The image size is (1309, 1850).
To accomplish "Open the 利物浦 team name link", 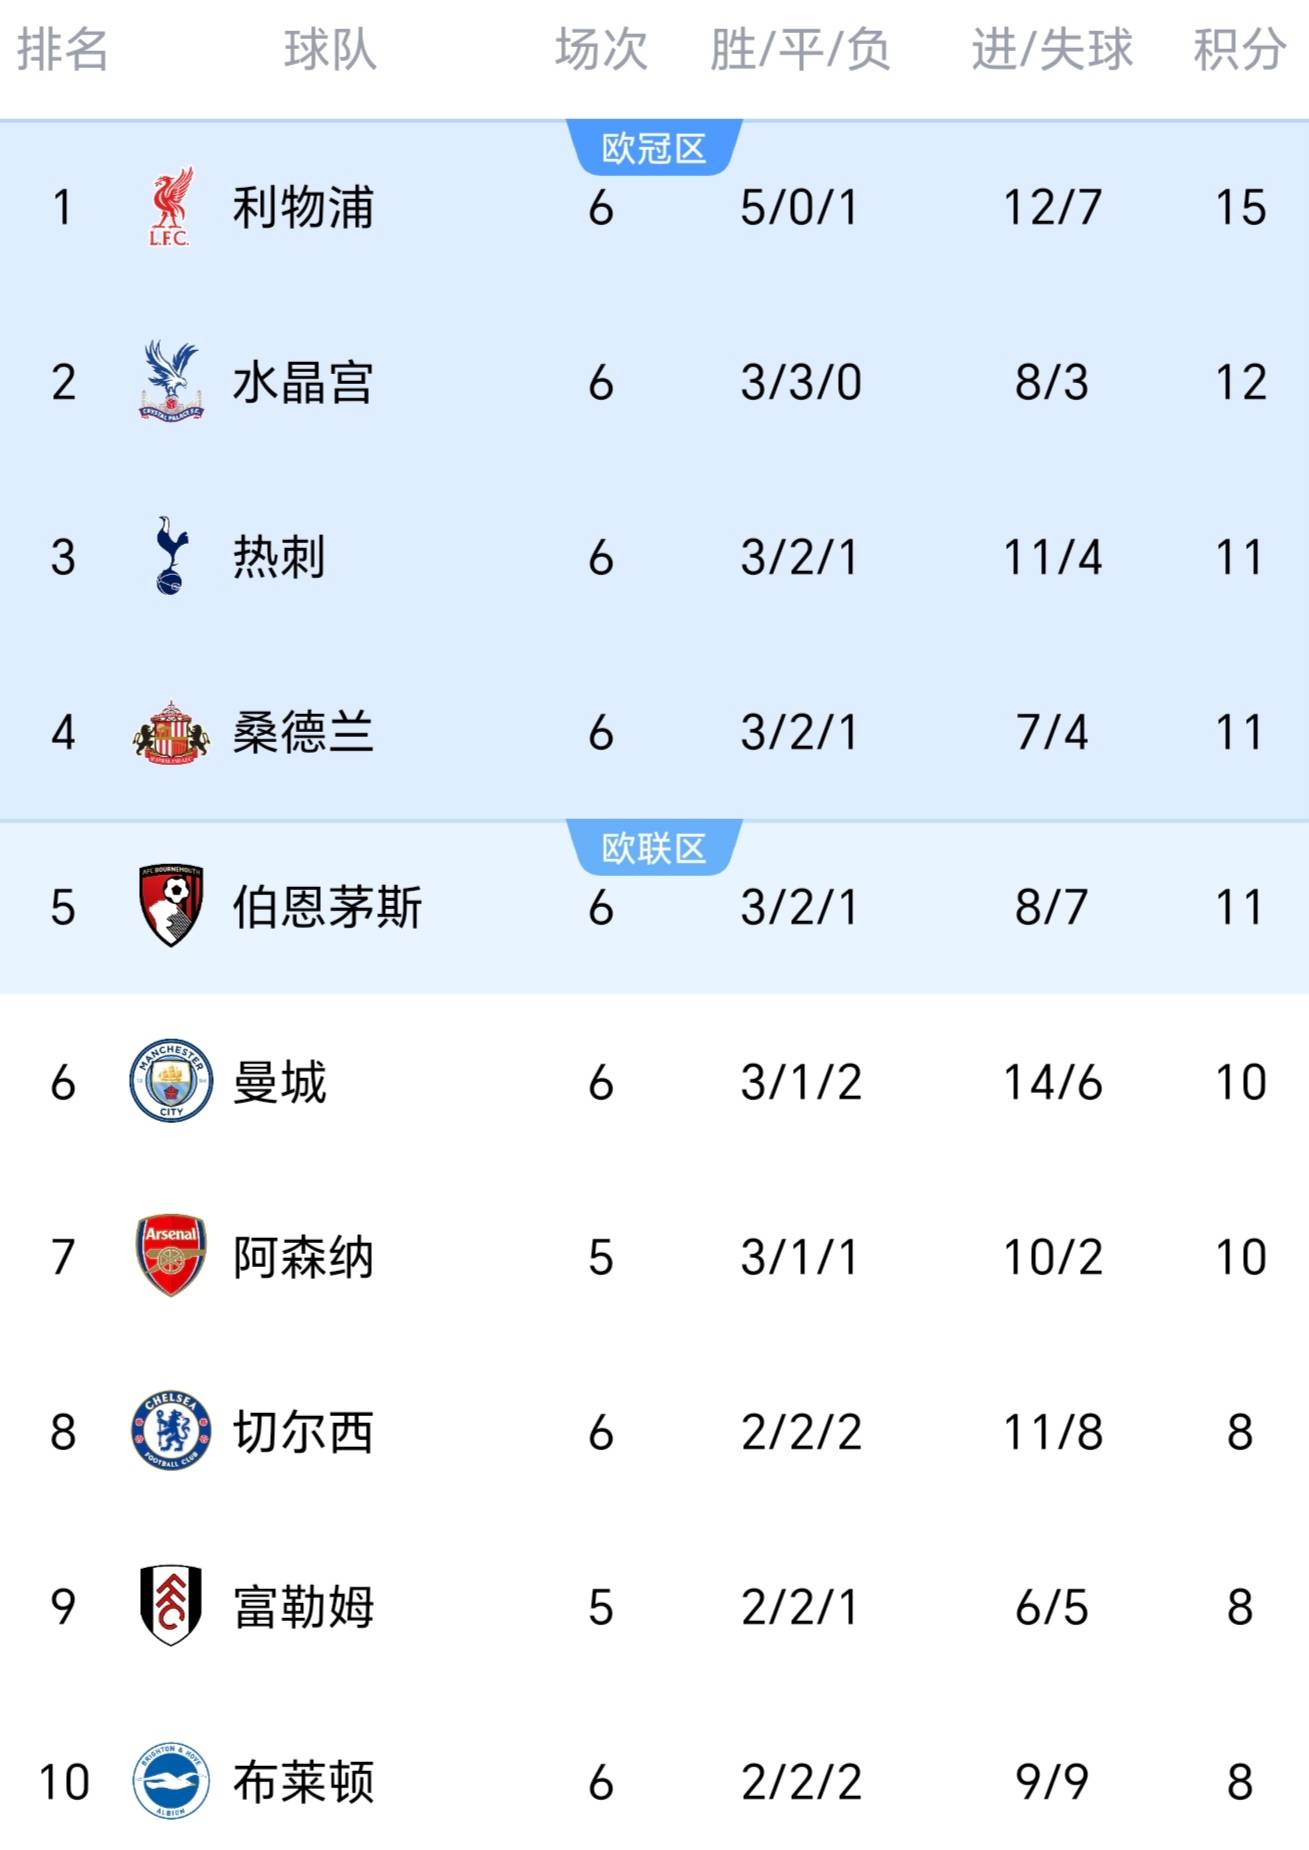I will coord(303,208).
